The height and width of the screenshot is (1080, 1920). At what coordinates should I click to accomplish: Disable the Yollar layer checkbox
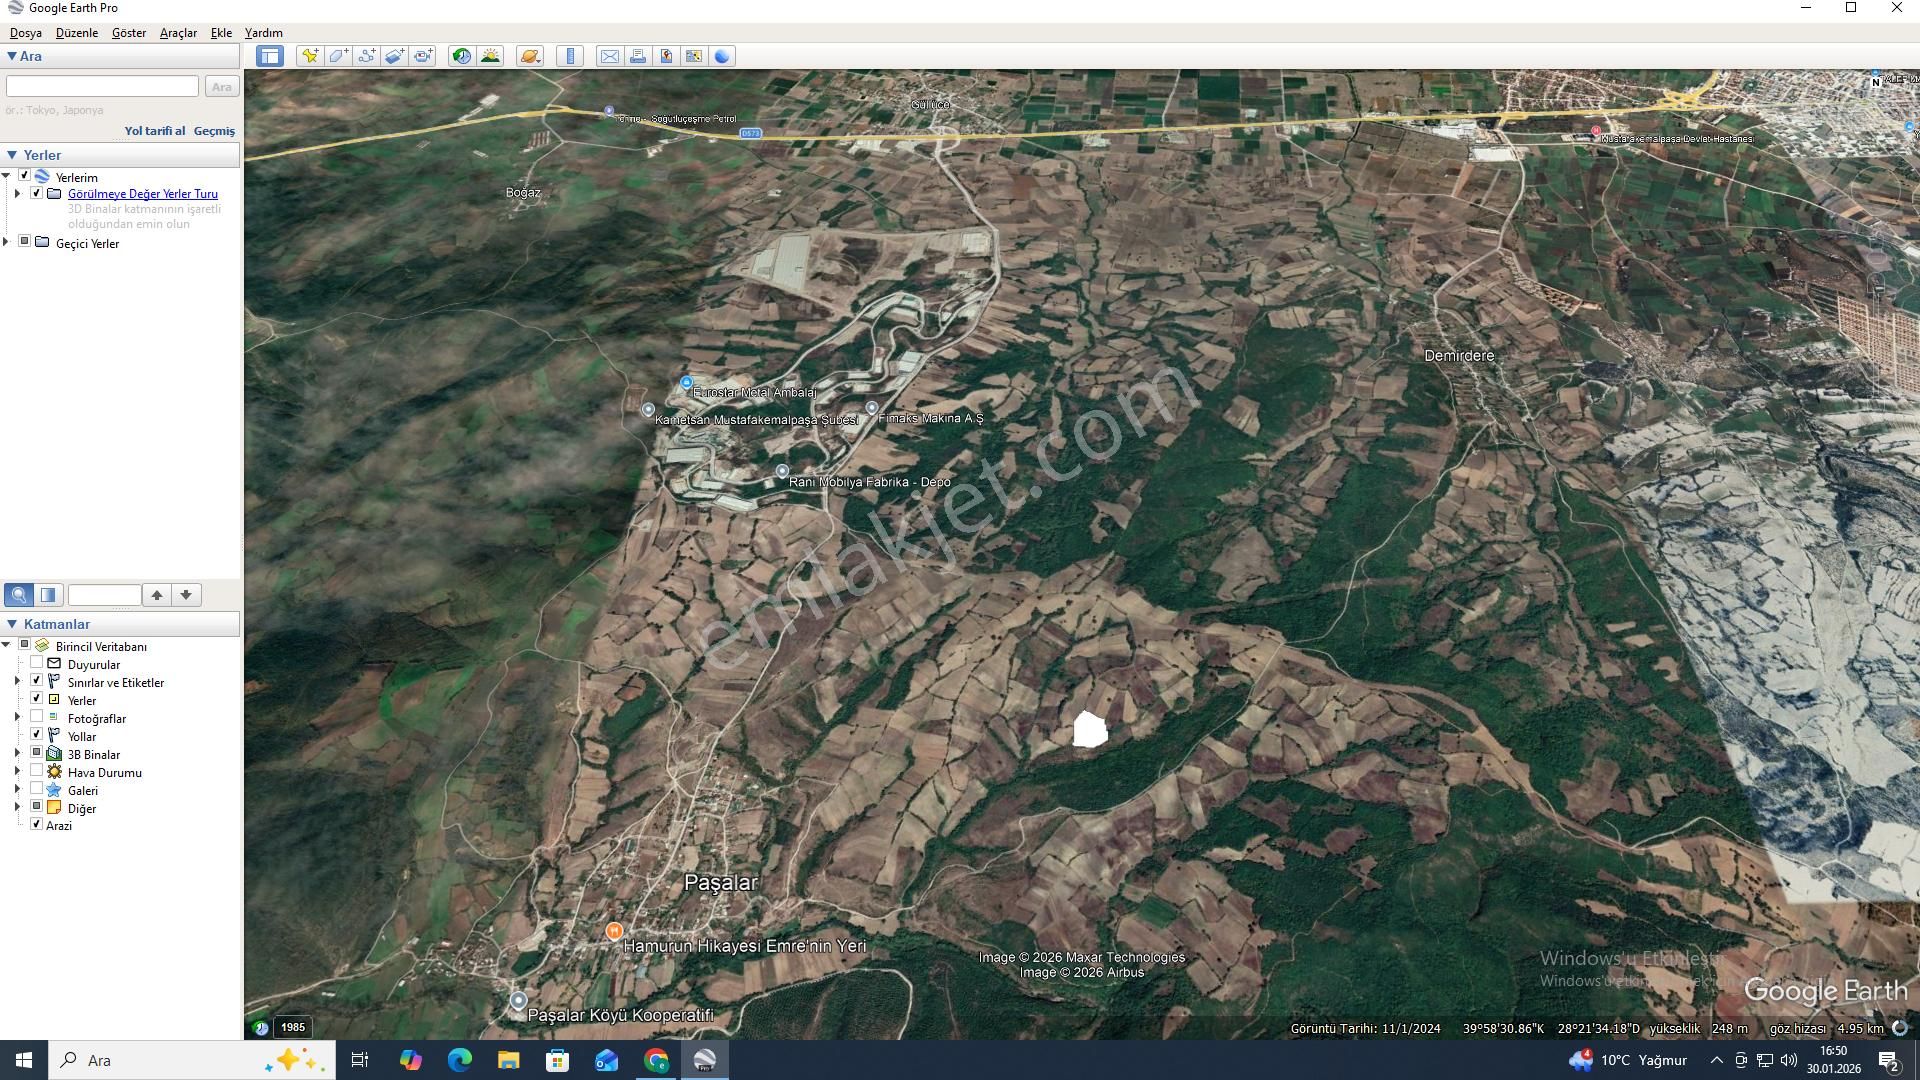37,735
